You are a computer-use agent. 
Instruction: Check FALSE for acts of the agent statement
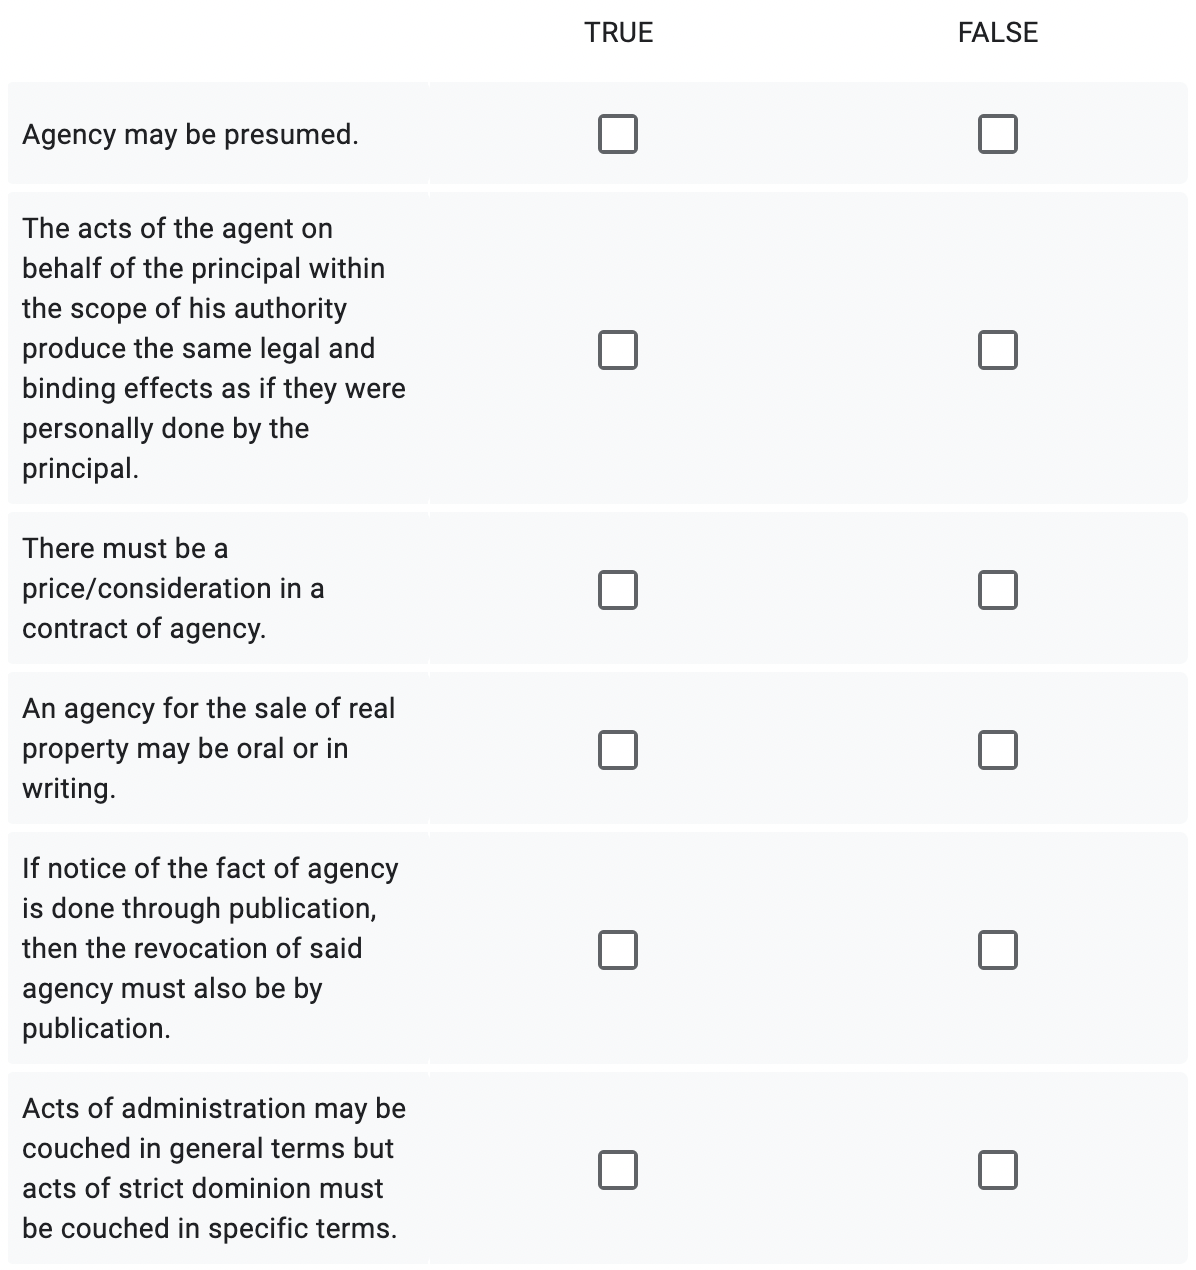(997, 350)
